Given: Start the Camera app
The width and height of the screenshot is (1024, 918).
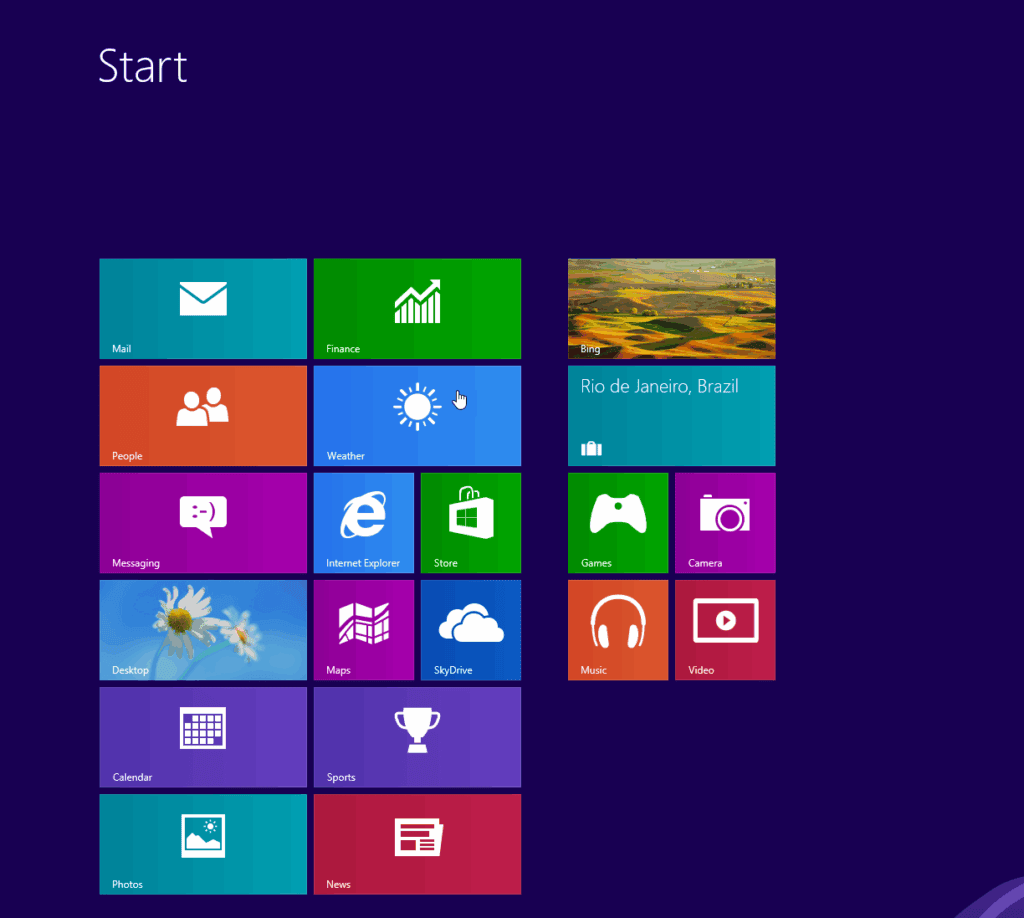Looking at the screenshot, I should tap(724, 522).
